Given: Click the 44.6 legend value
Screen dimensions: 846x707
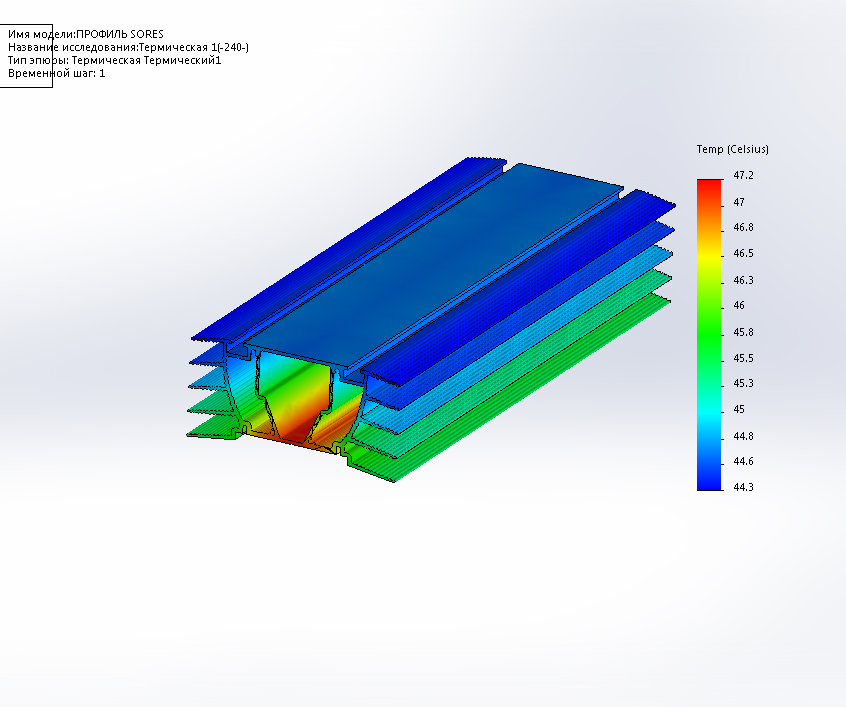Looking at the screenshot, I should coord(743,461).
